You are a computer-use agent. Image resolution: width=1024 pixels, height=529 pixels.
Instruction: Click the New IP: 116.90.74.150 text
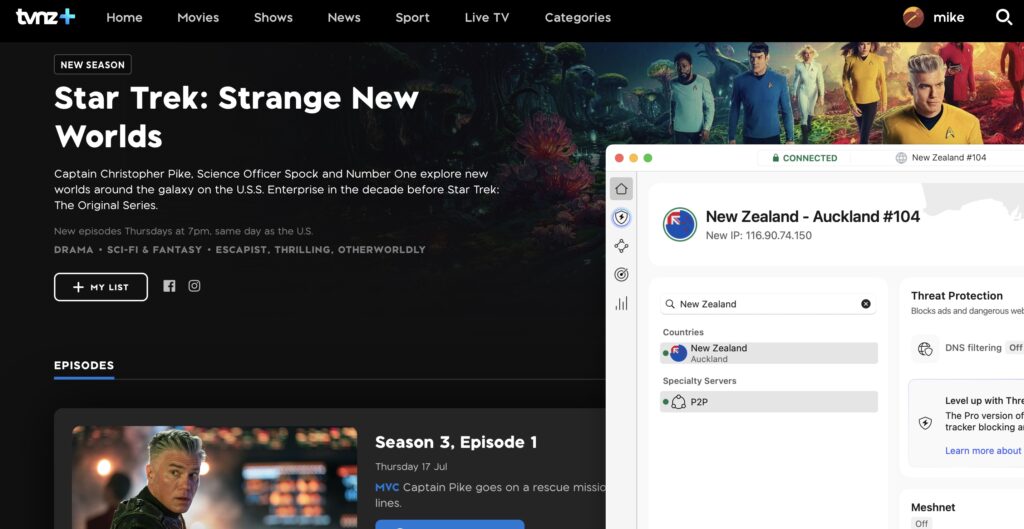tap(758, 236)
